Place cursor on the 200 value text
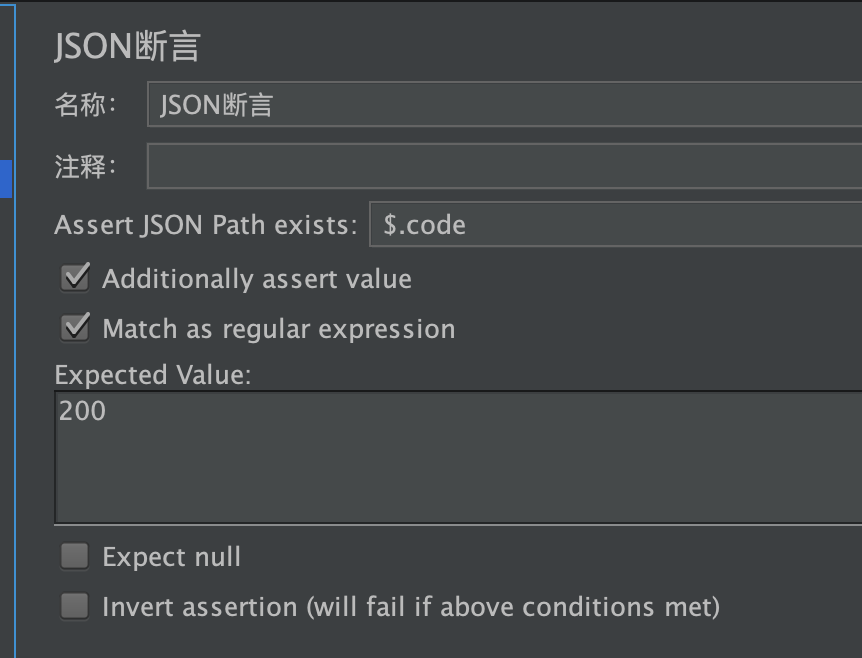 point(82,411)
